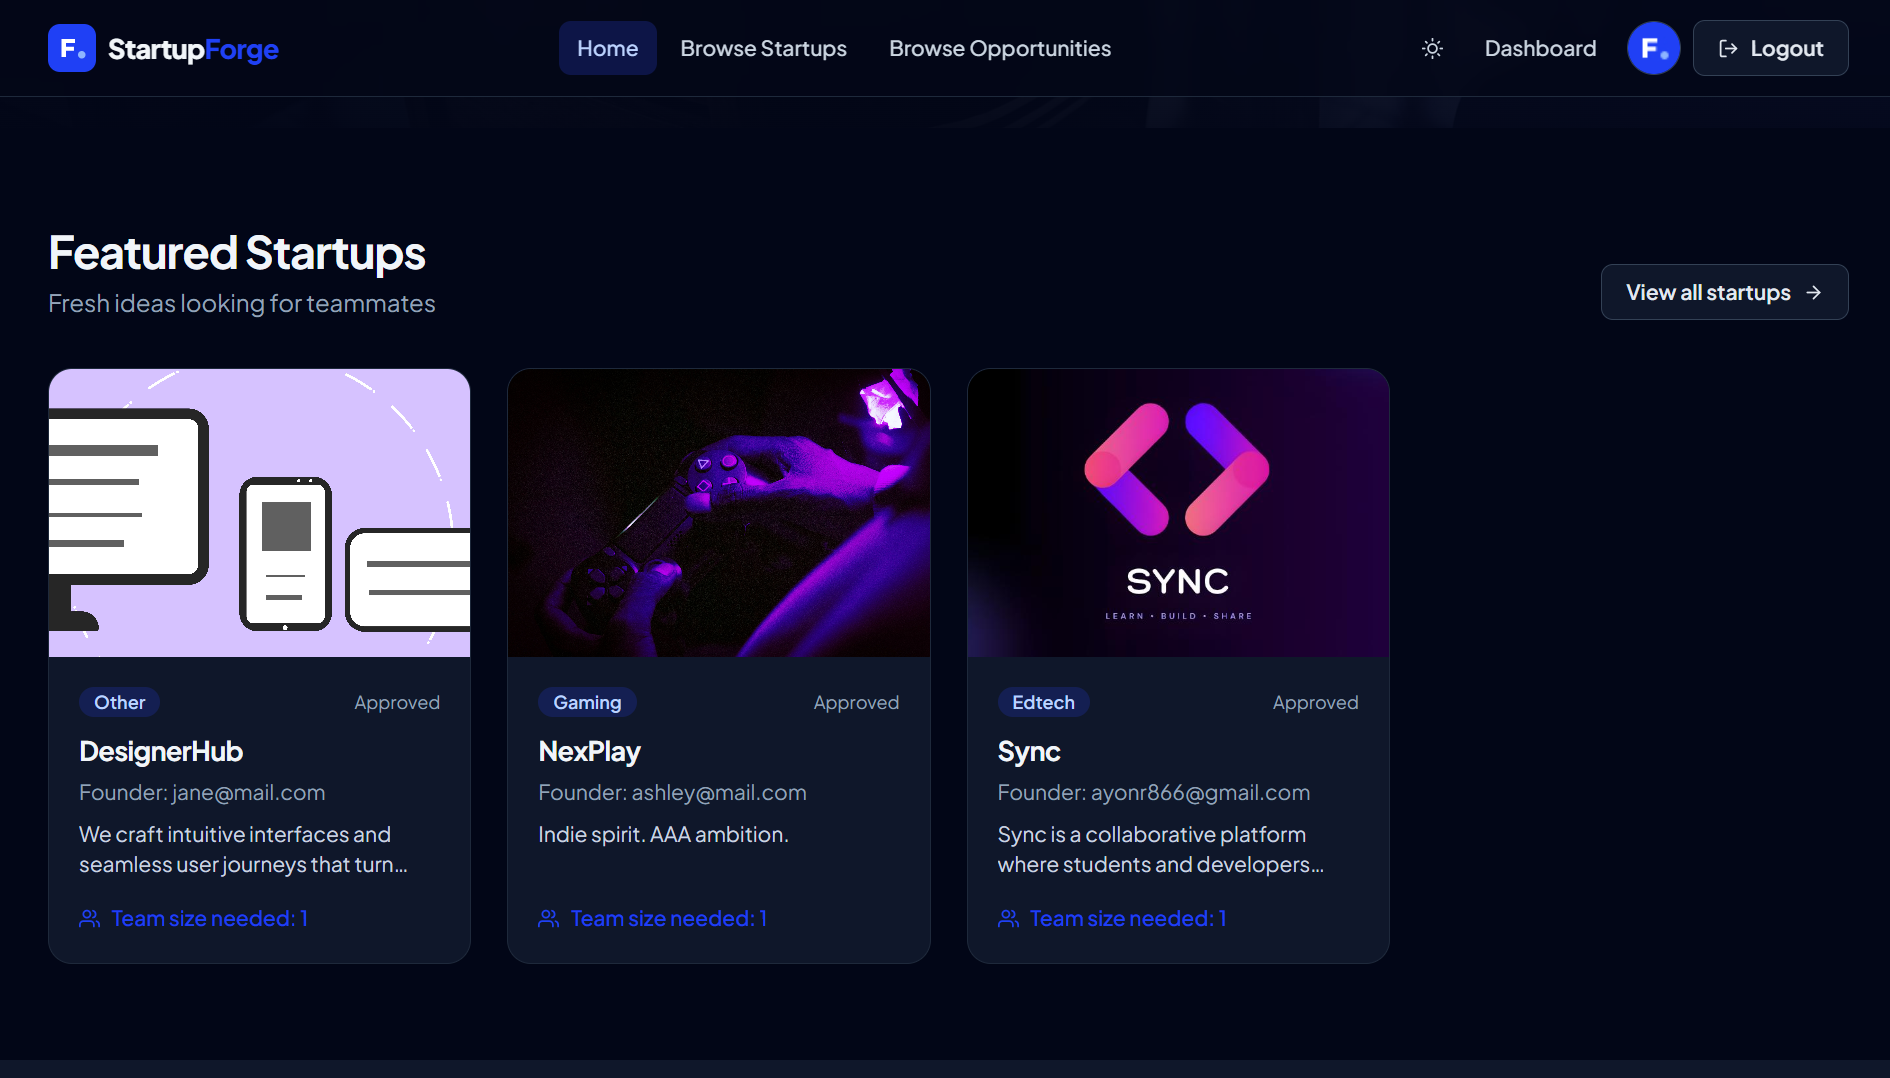Click "Team size needed: 1" on DesignerHub card

pyautogui.click(x=210, y=918)
